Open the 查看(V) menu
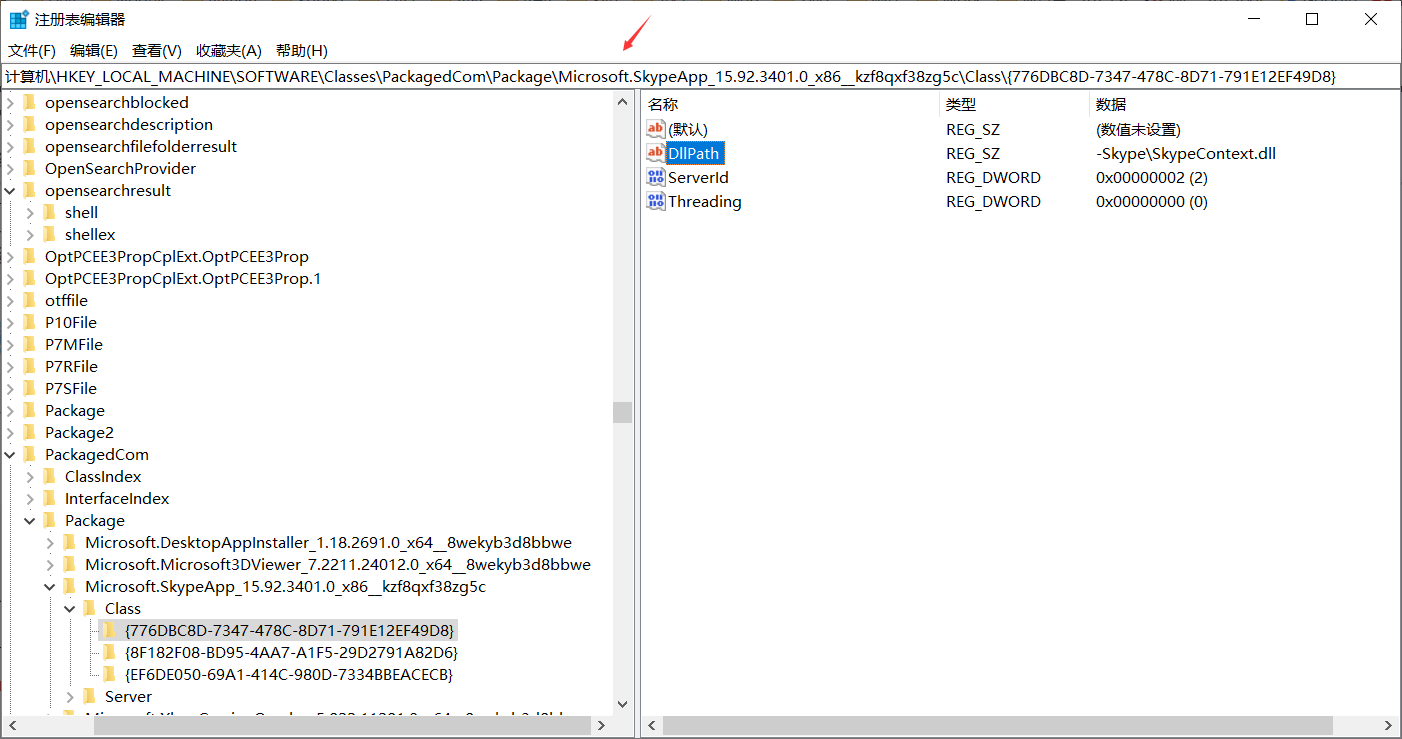1402x739 pixels. click(157, 50)
